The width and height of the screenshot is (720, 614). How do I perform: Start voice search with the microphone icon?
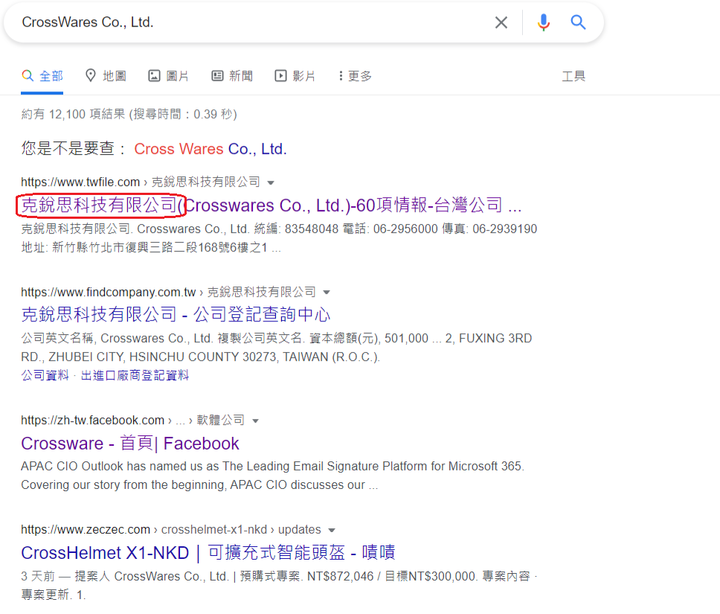point(543,22)
